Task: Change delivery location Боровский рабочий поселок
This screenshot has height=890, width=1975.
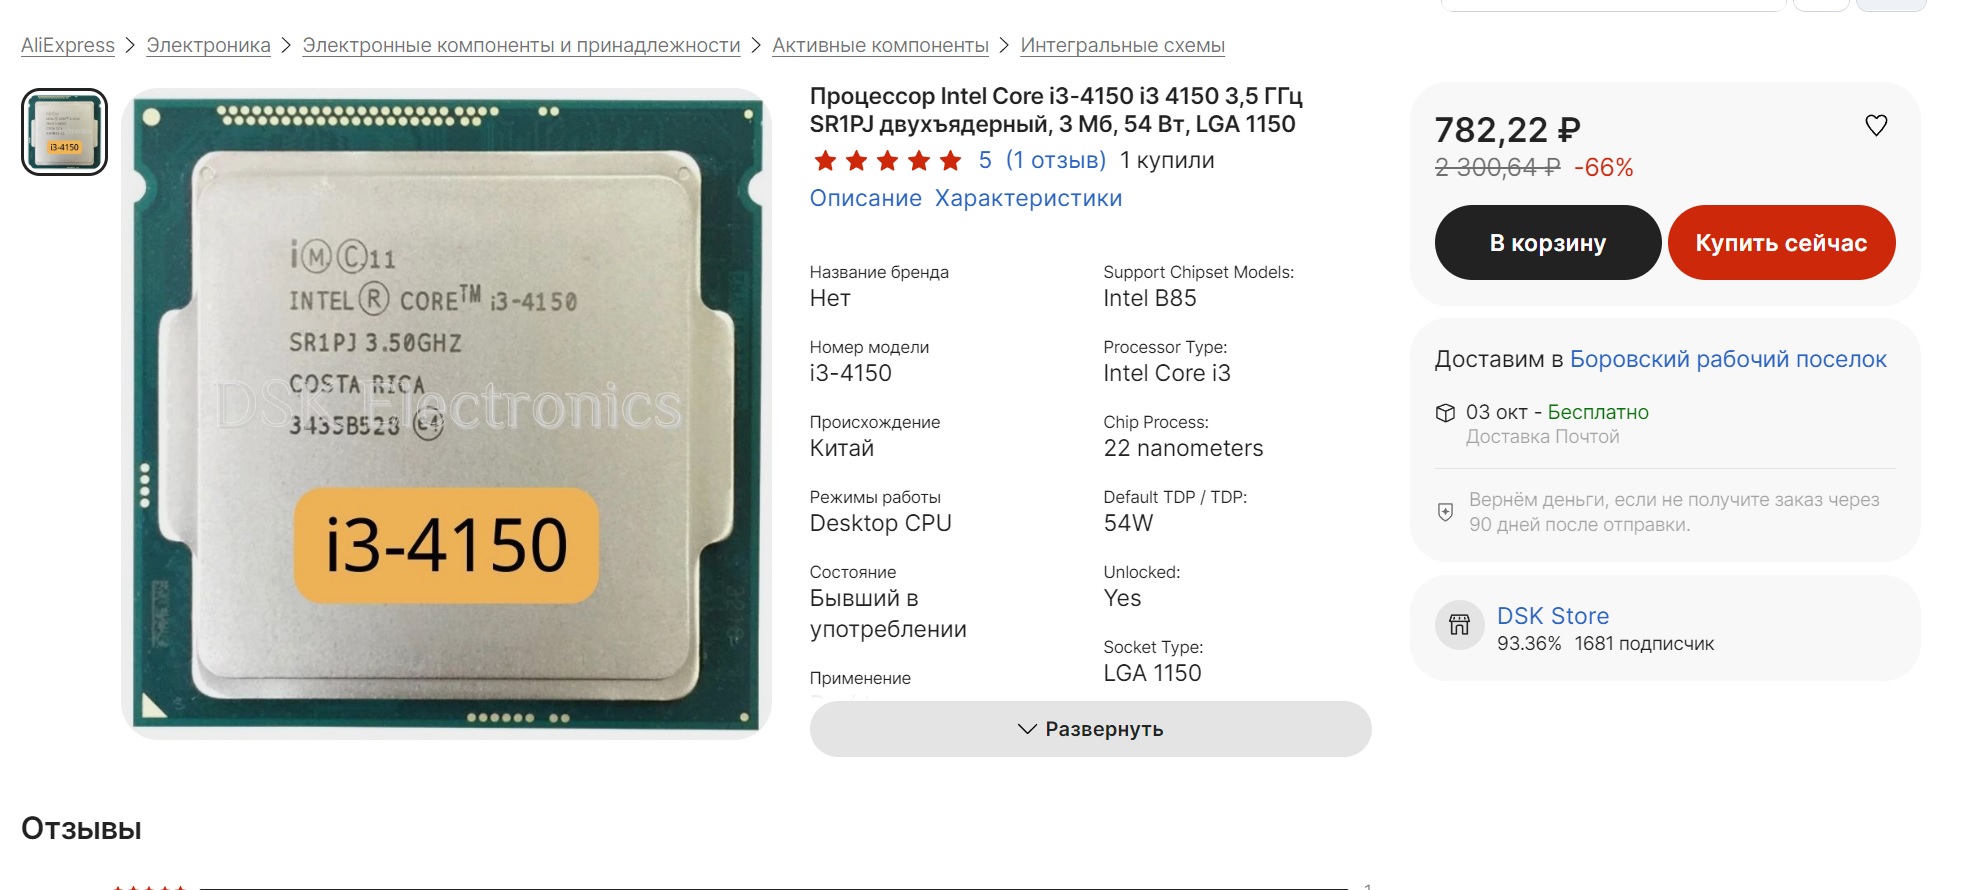Action: tap(1728, 359)
